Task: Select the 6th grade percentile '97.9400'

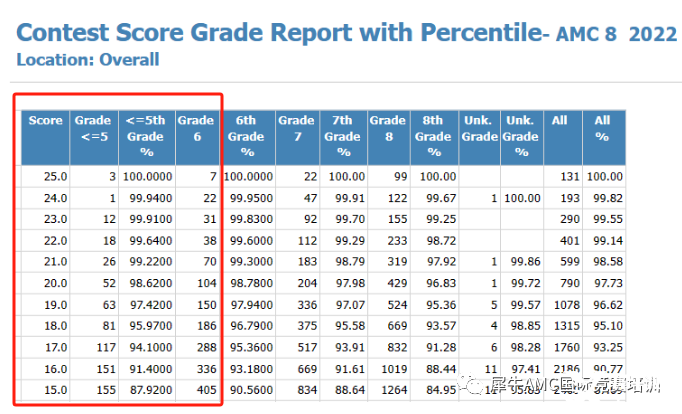Action: pos(251,305)
